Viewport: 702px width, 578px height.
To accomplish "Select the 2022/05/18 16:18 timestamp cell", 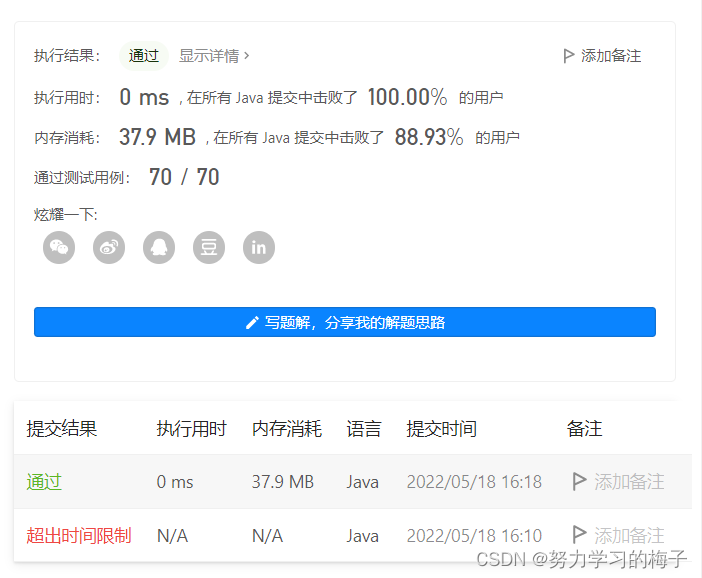I will pyautogui.click(x=474, y=482).
